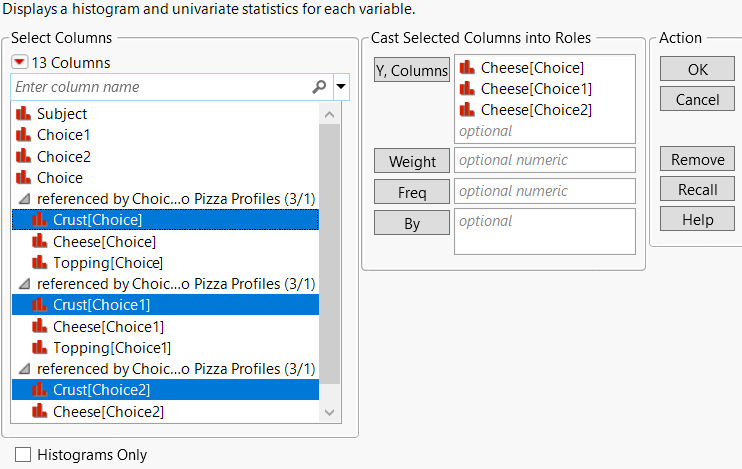
Task: Open the column filter dropdown arrow
Action: [x=341, y=87]
